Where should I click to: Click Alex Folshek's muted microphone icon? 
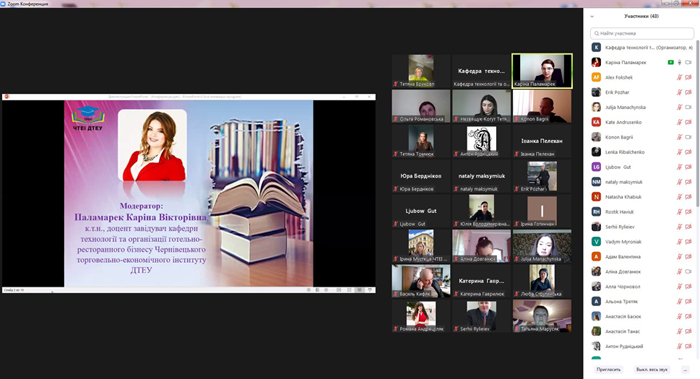(679, 77)
